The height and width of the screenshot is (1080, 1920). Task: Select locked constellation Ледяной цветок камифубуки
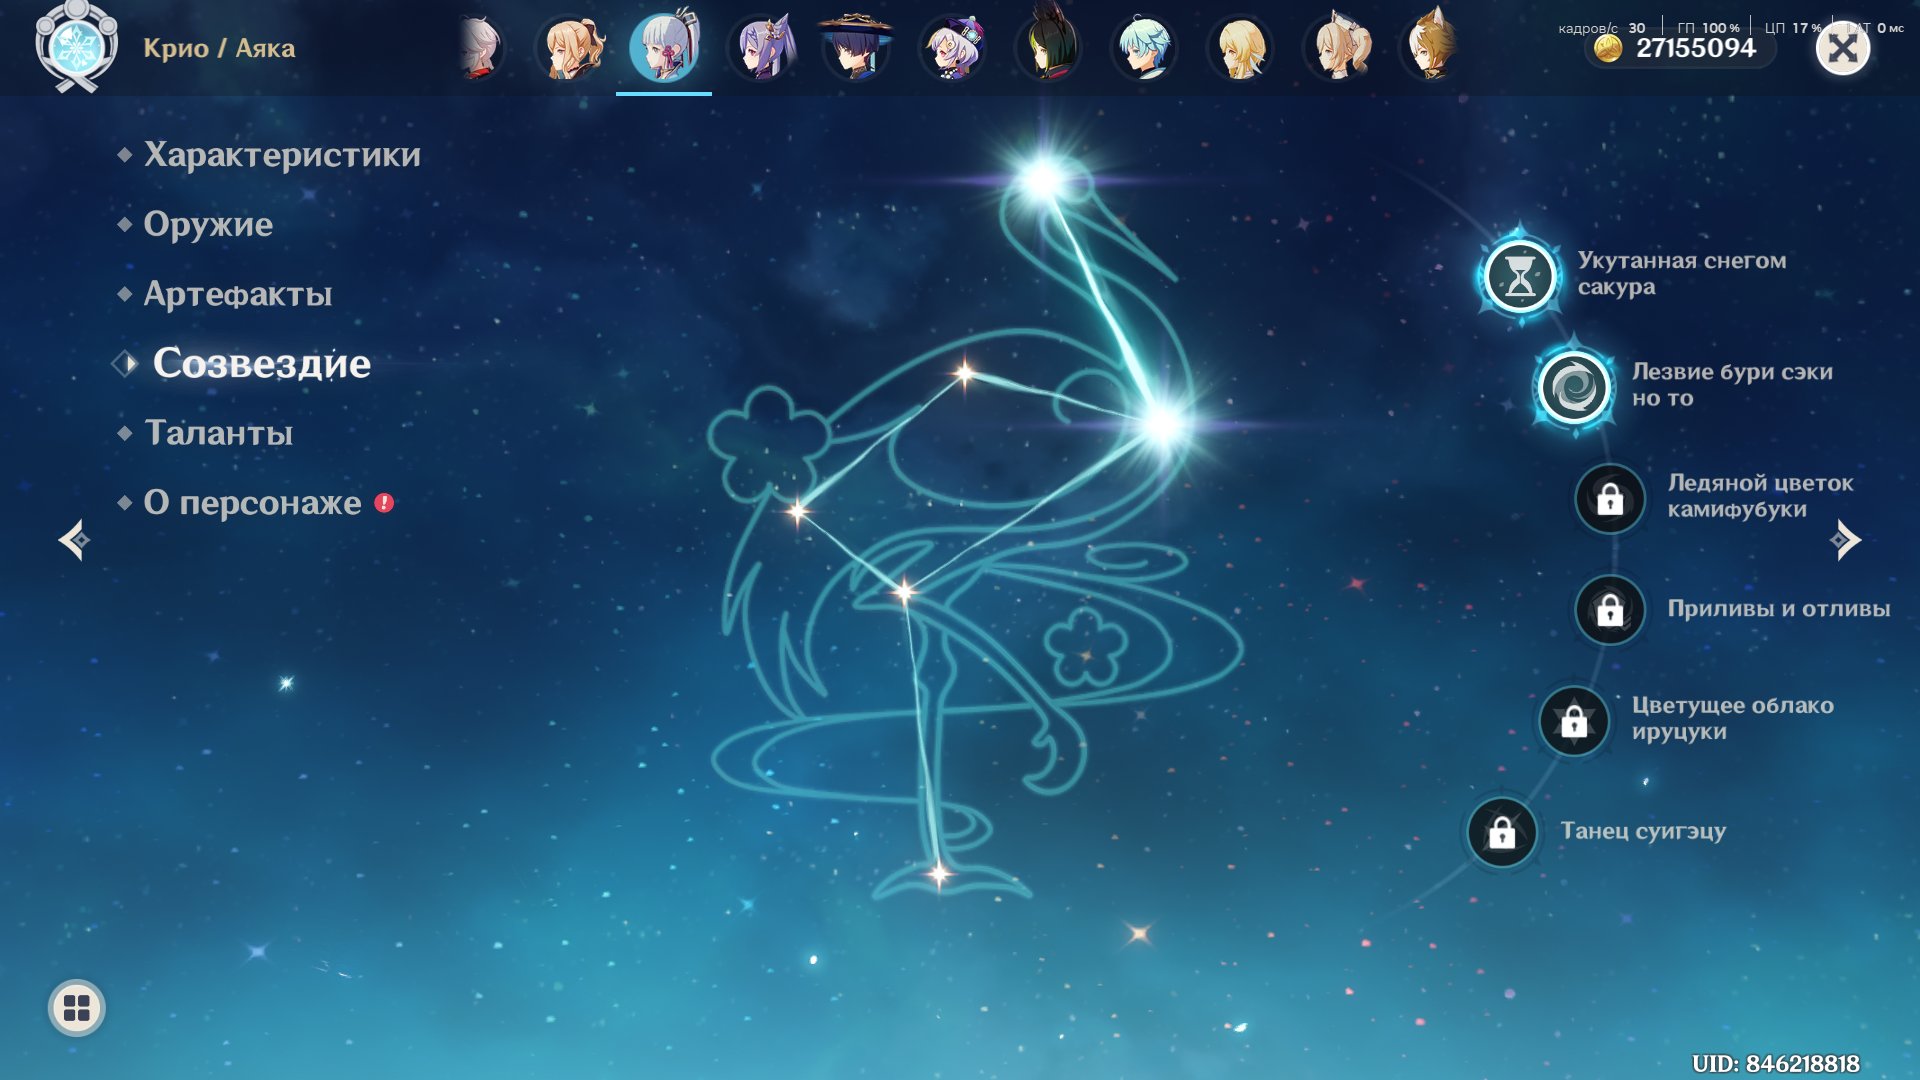pos(1610,498)
